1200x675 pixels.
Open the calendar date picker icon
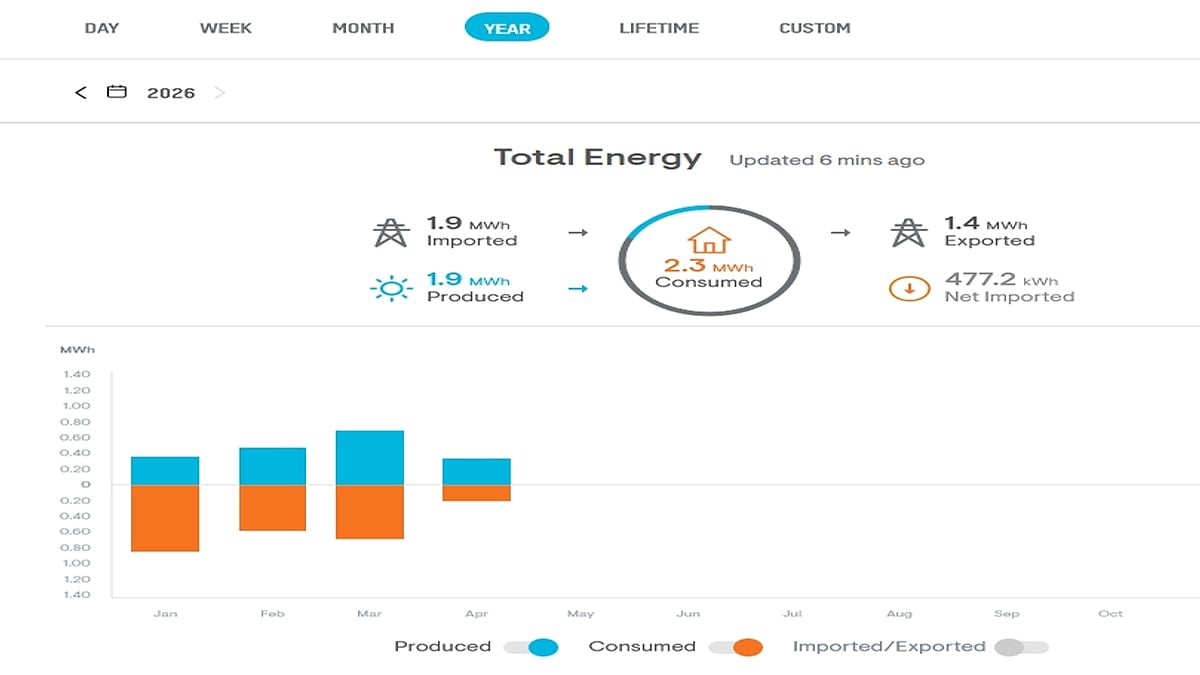(x=117, y=92)
